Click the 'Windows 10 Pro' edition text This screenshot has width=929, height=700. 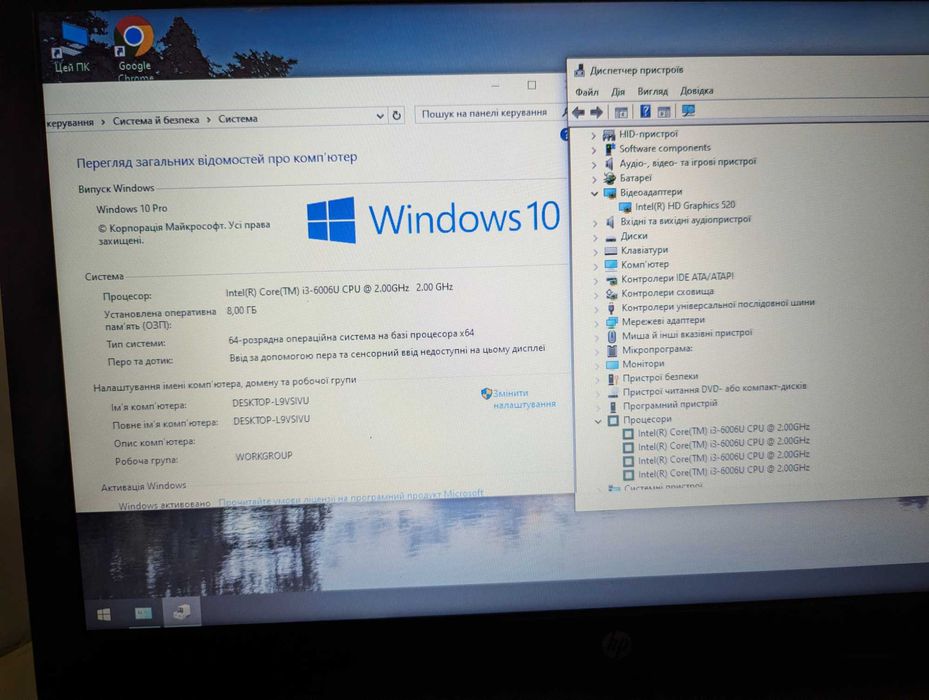coord(132,209)
